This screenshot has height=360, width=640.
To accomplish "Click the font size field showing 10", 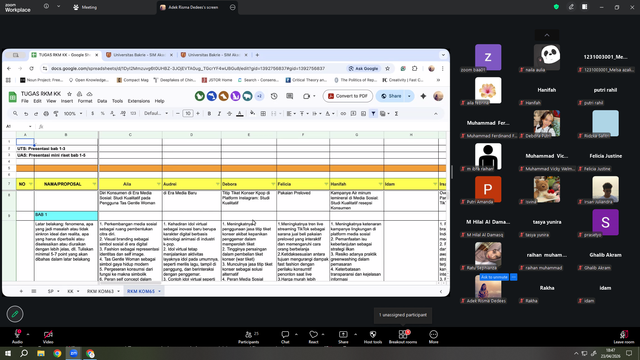I will (x=188, y=113).
